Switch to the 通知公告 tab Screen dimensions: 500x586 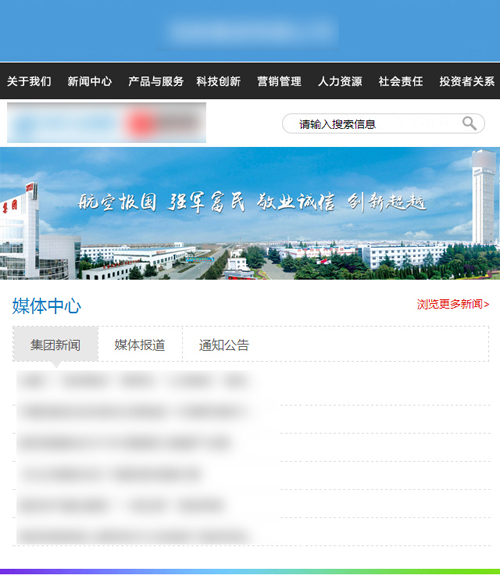coord(224,344)
